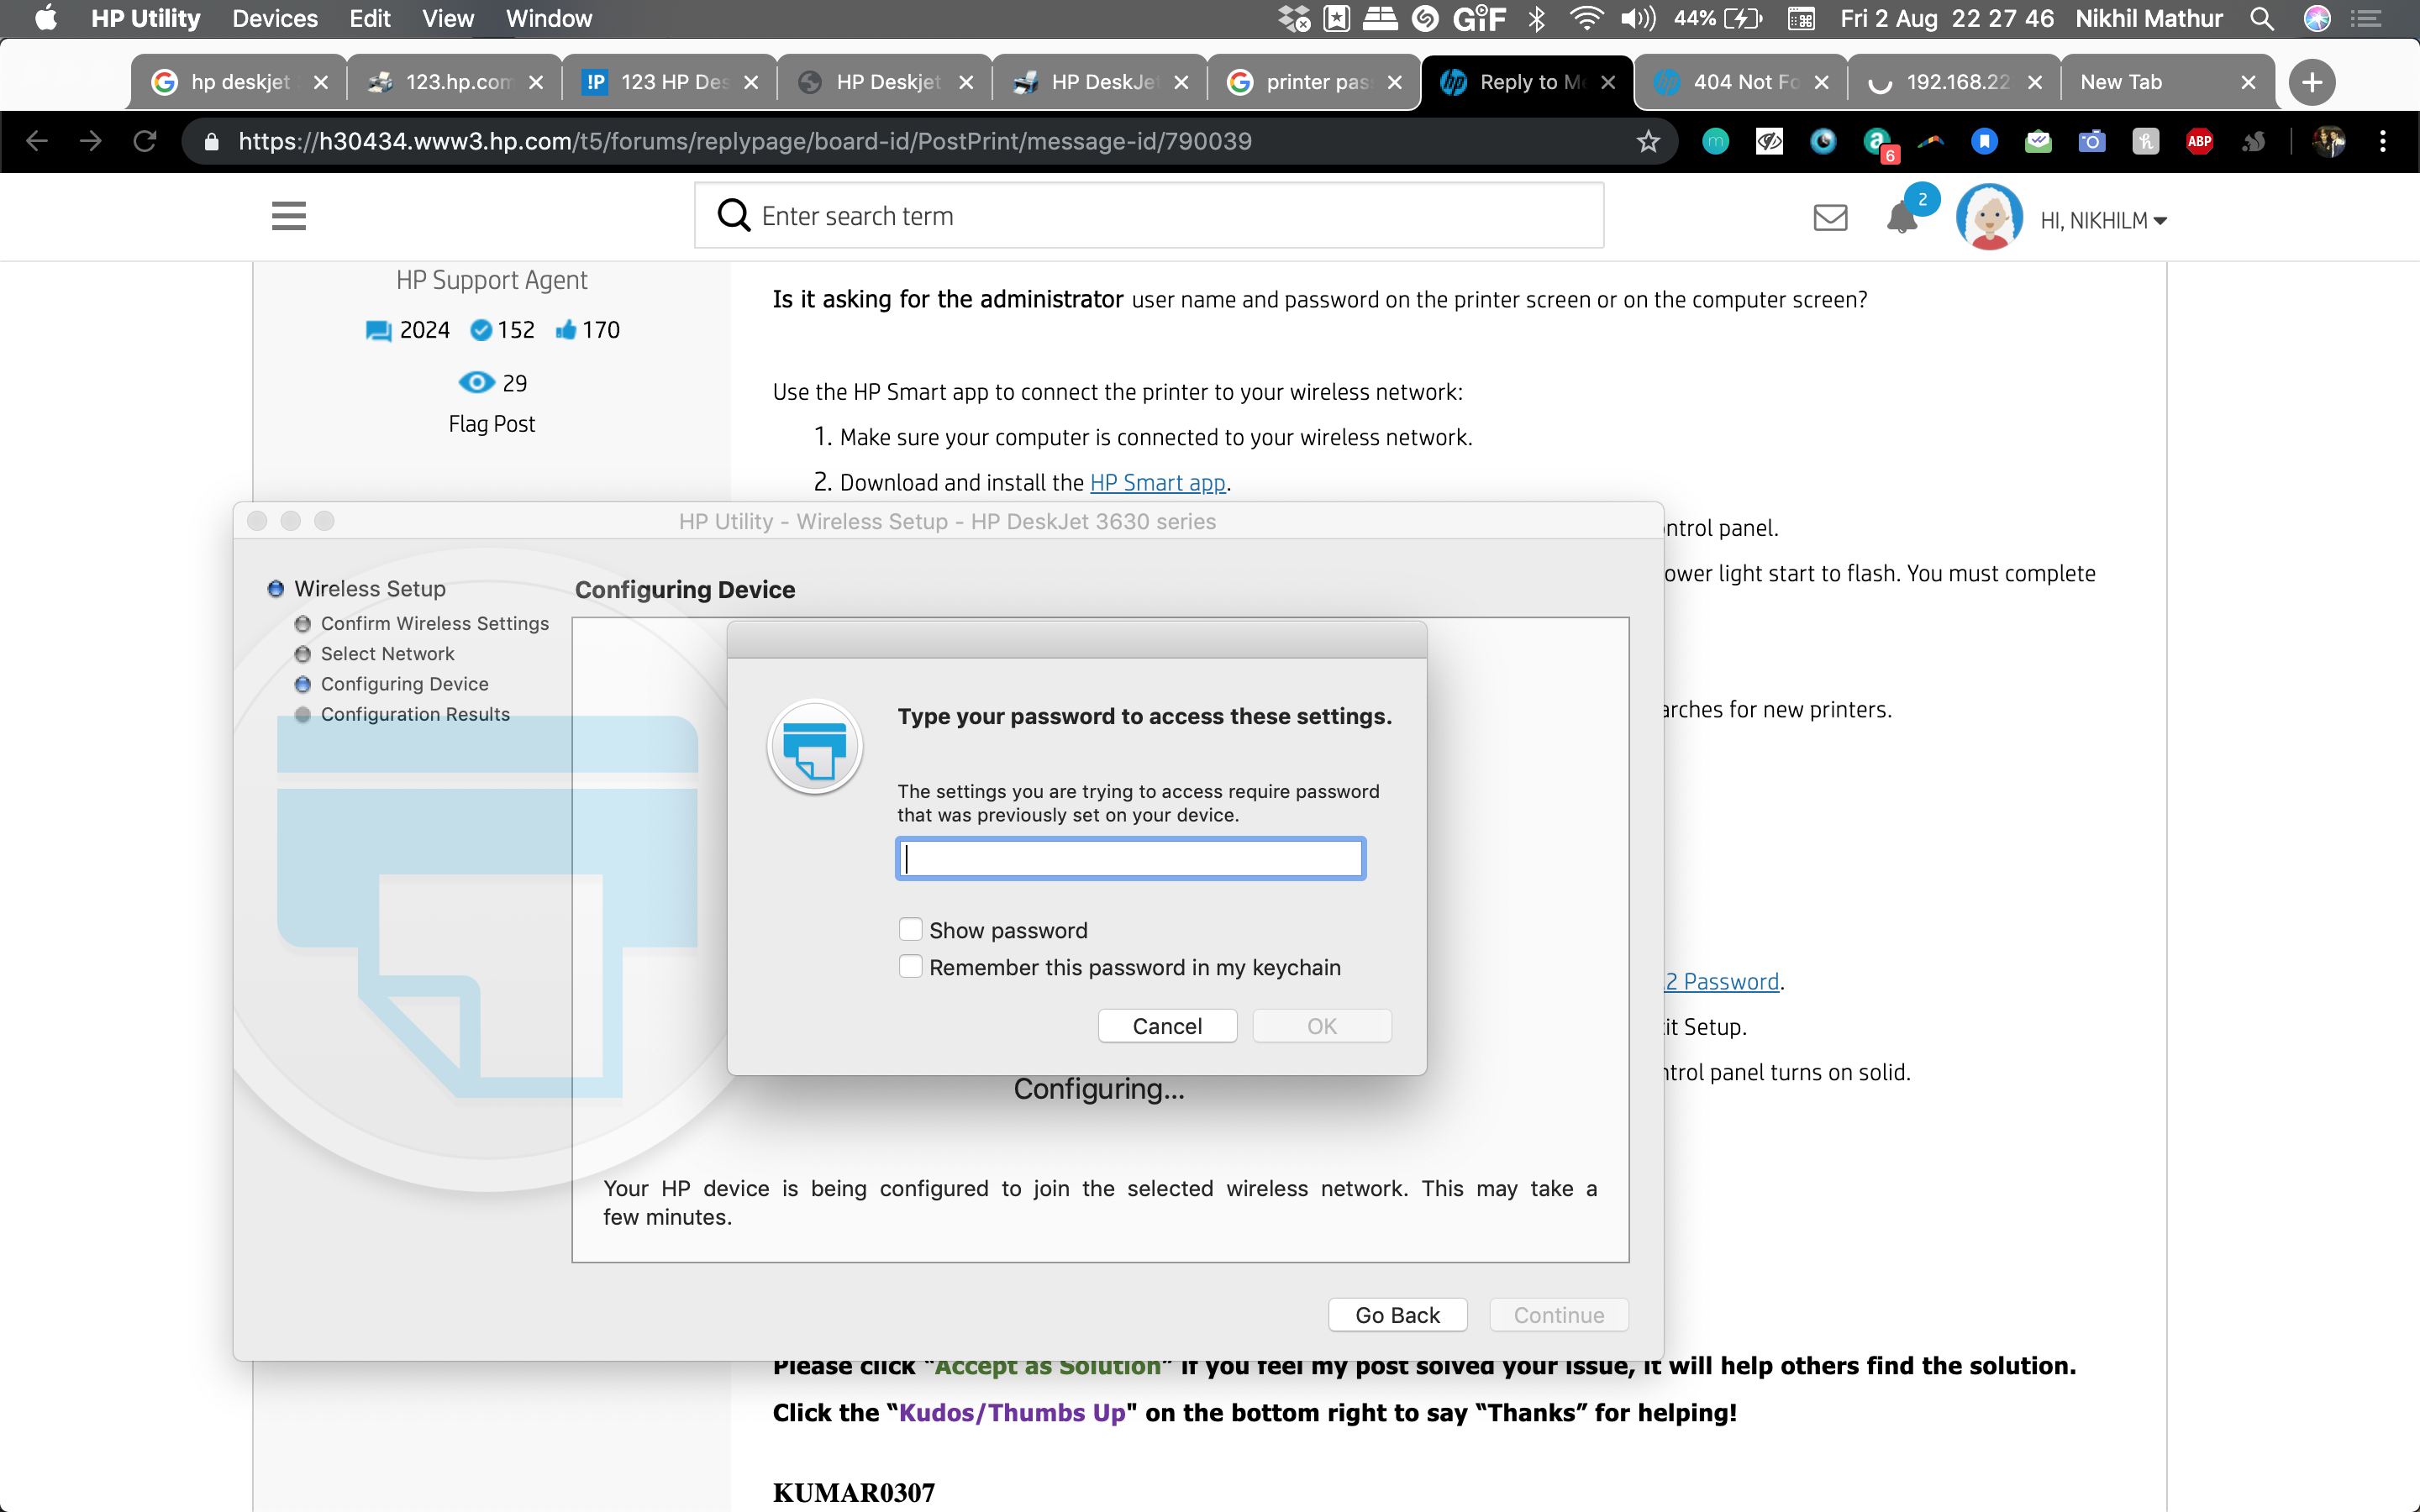Expand the HI, NIKHILM account dropdown
Screen dimensions: 2420x1512
(x=2104, y=220)
